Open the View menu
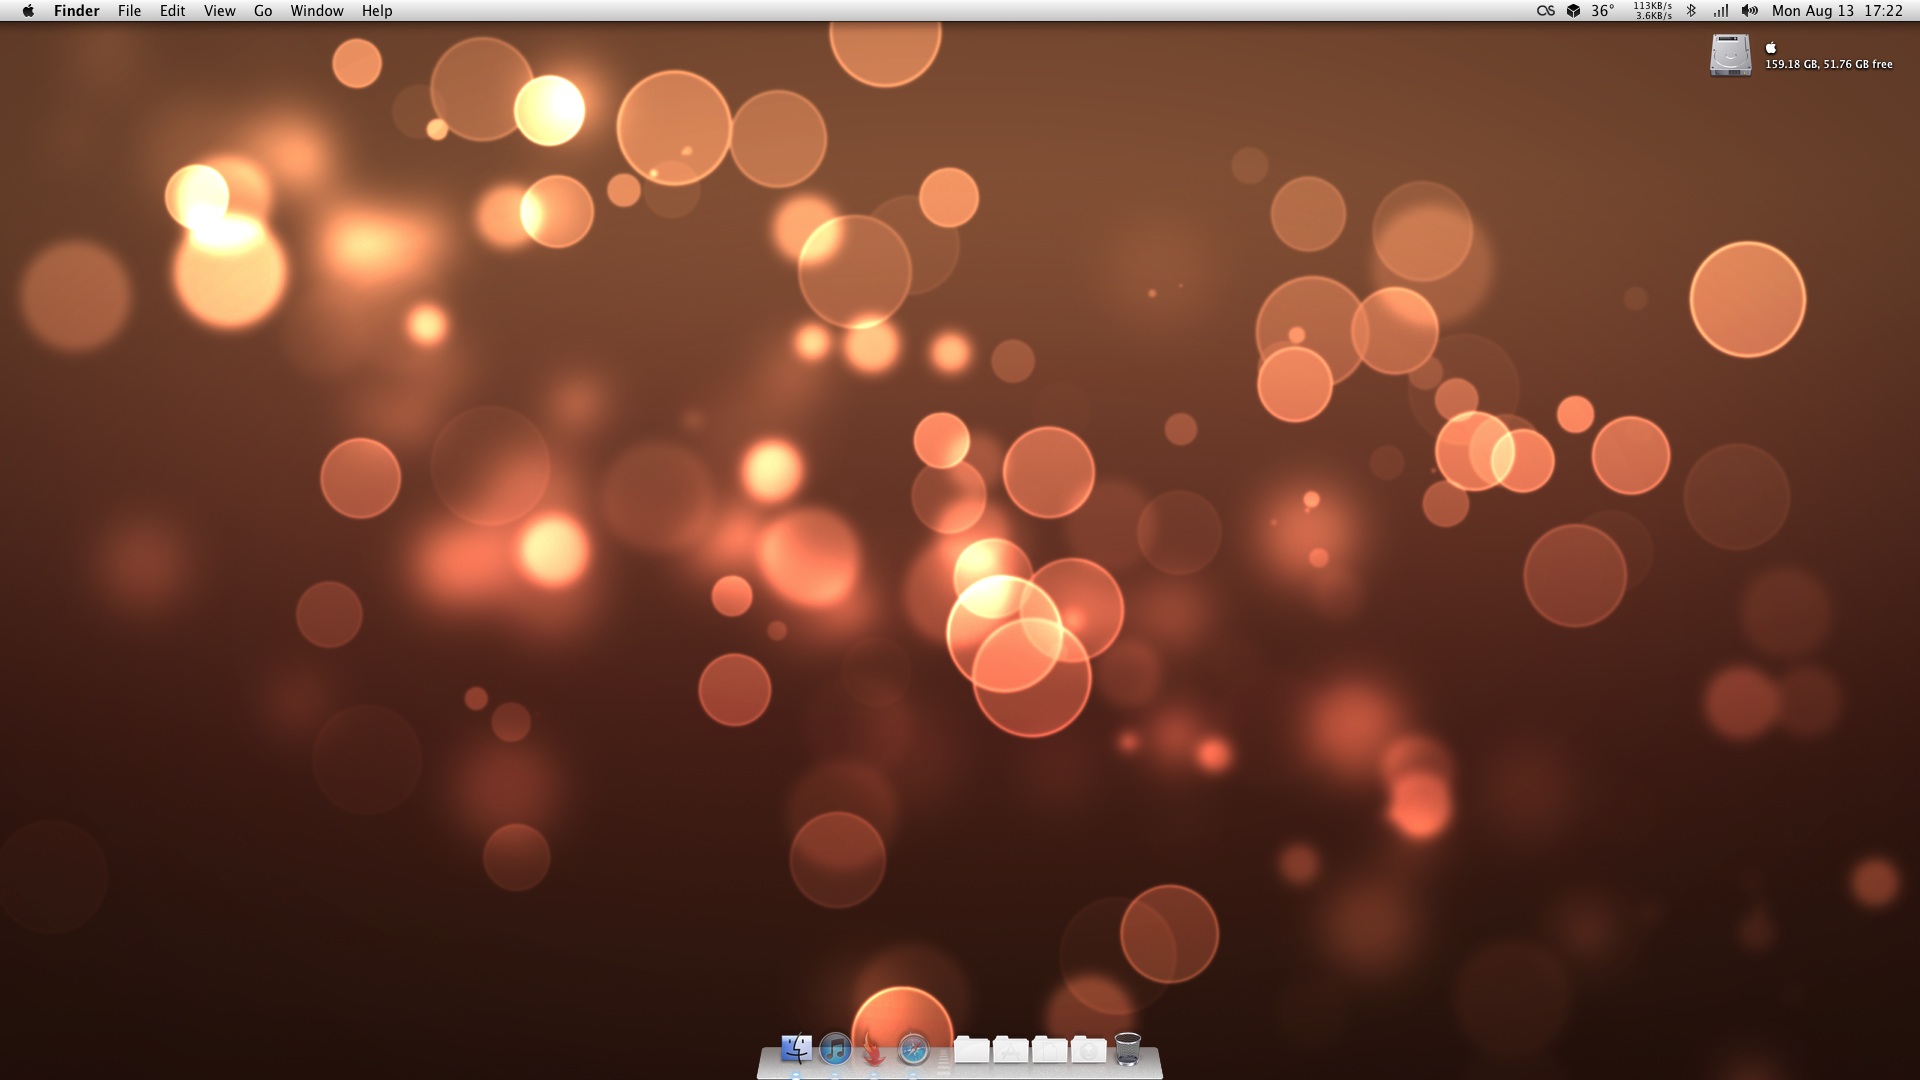Image resolution: width=1920 pixels, height=1080 pixels. [219, 11]
